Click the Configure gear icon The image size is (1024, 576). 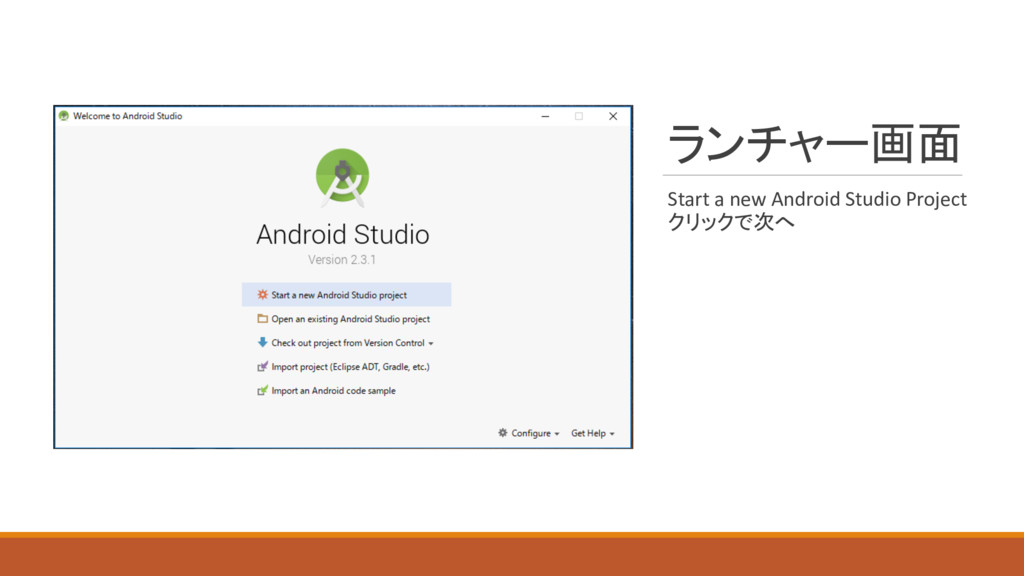coord(502,432)
